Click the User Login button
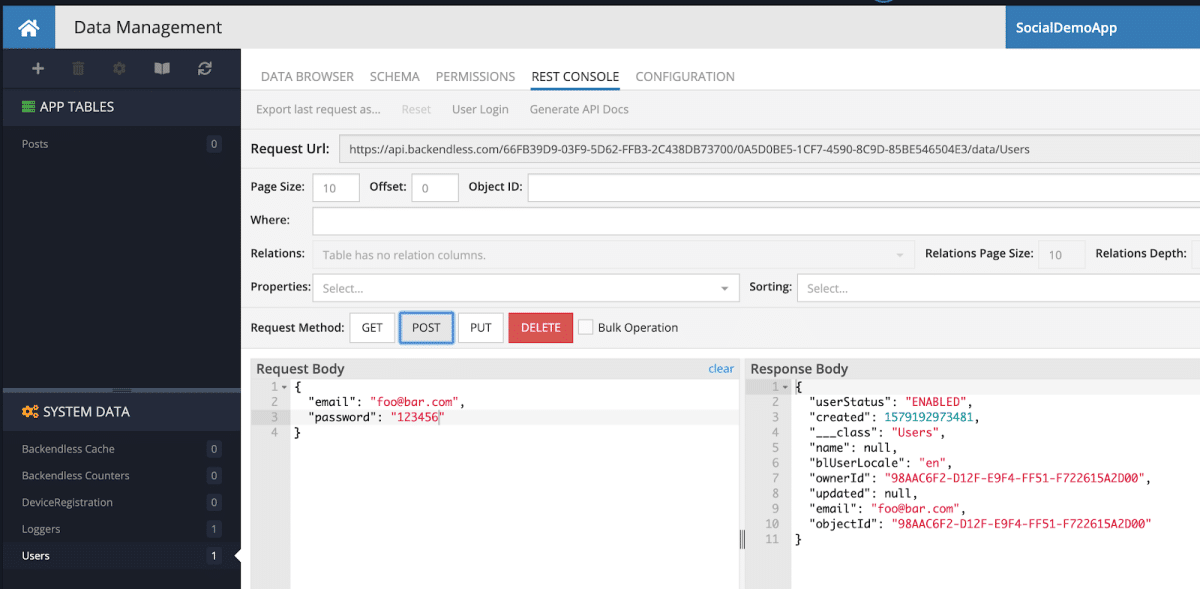The width and height of the screenshot is (1200, 589). tap(479, 109)
